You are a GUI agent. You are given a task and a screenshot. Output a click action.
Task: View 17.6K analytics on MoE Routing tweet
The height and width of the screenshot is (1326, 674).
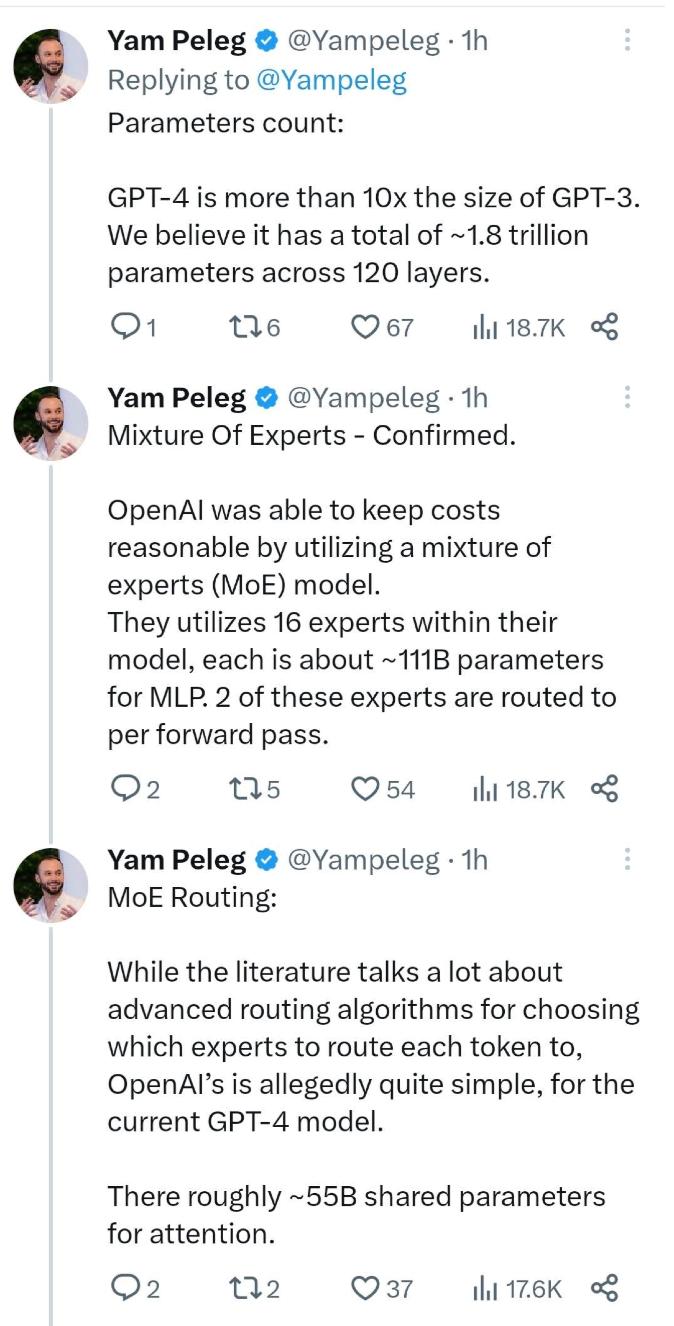519,1288
